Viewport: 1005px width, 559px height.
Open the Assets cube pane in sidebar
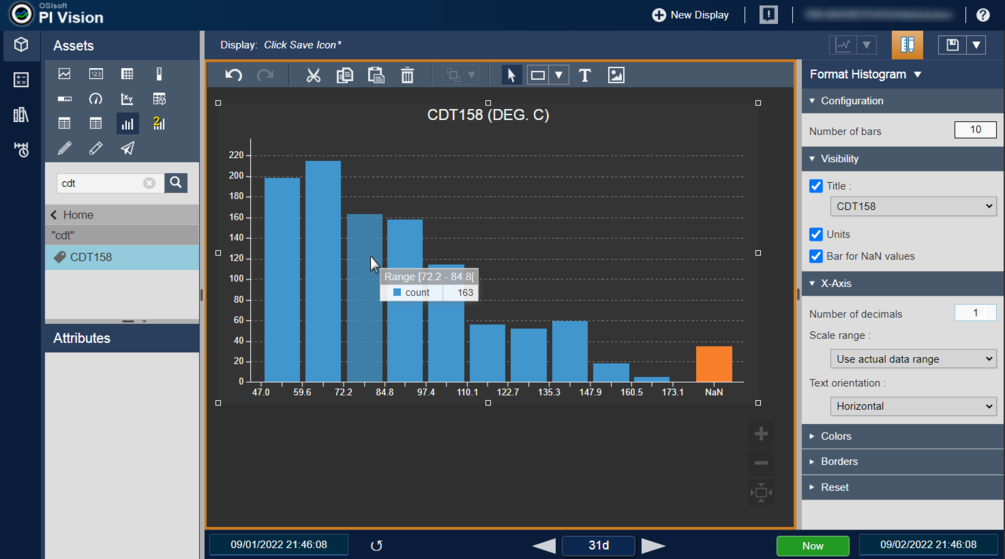pos(21,45)
